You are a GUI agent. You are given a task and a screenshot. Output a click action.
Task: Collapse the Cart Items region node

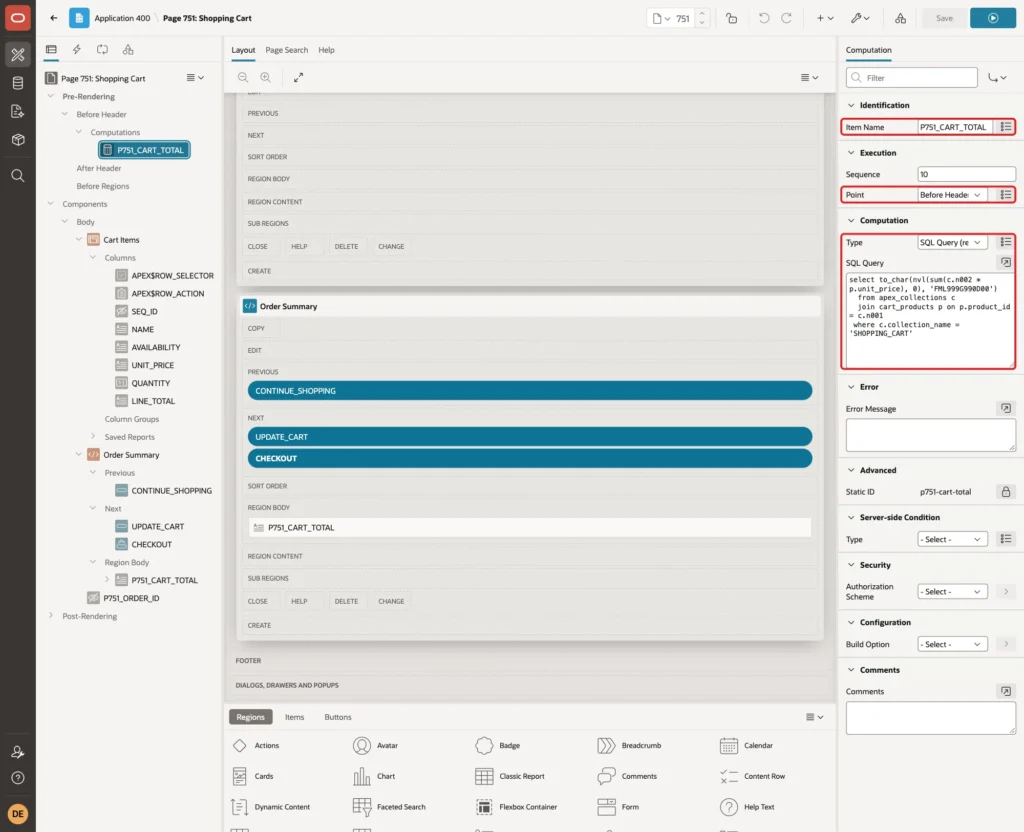point(79,240)
